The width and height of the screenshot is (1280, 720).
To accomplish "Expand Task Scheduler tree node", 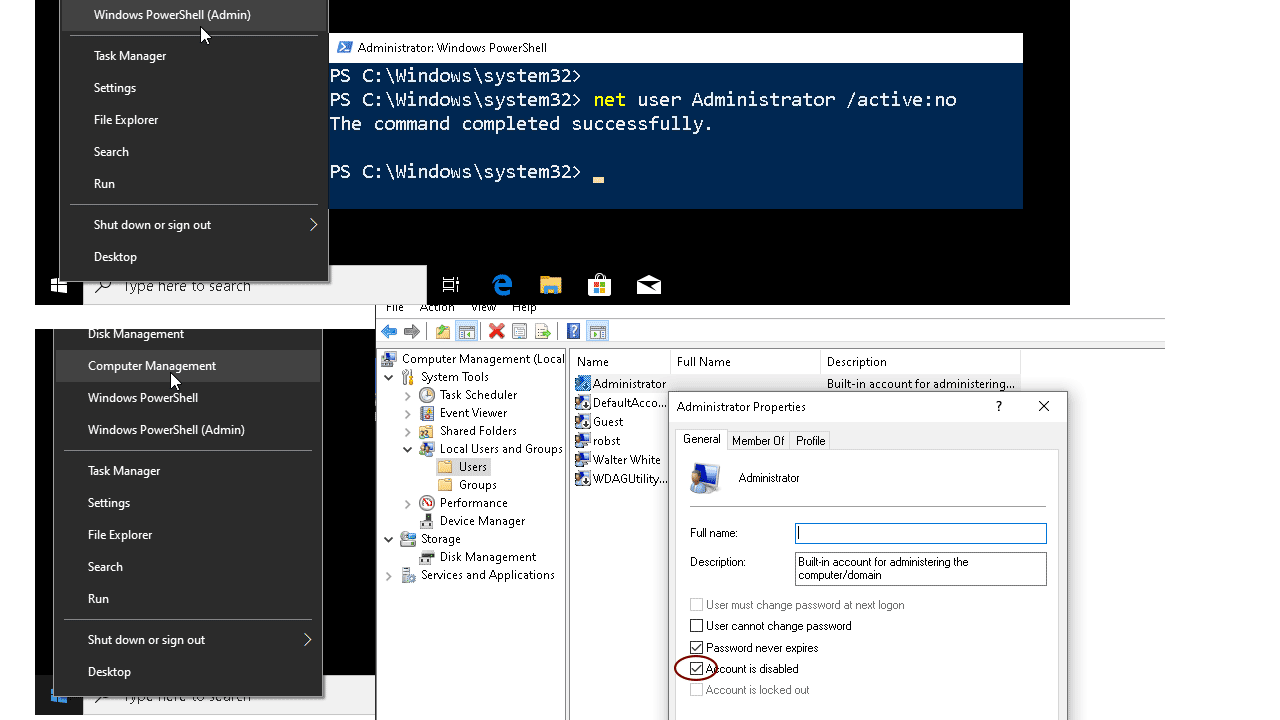I will tap(408, 395).
